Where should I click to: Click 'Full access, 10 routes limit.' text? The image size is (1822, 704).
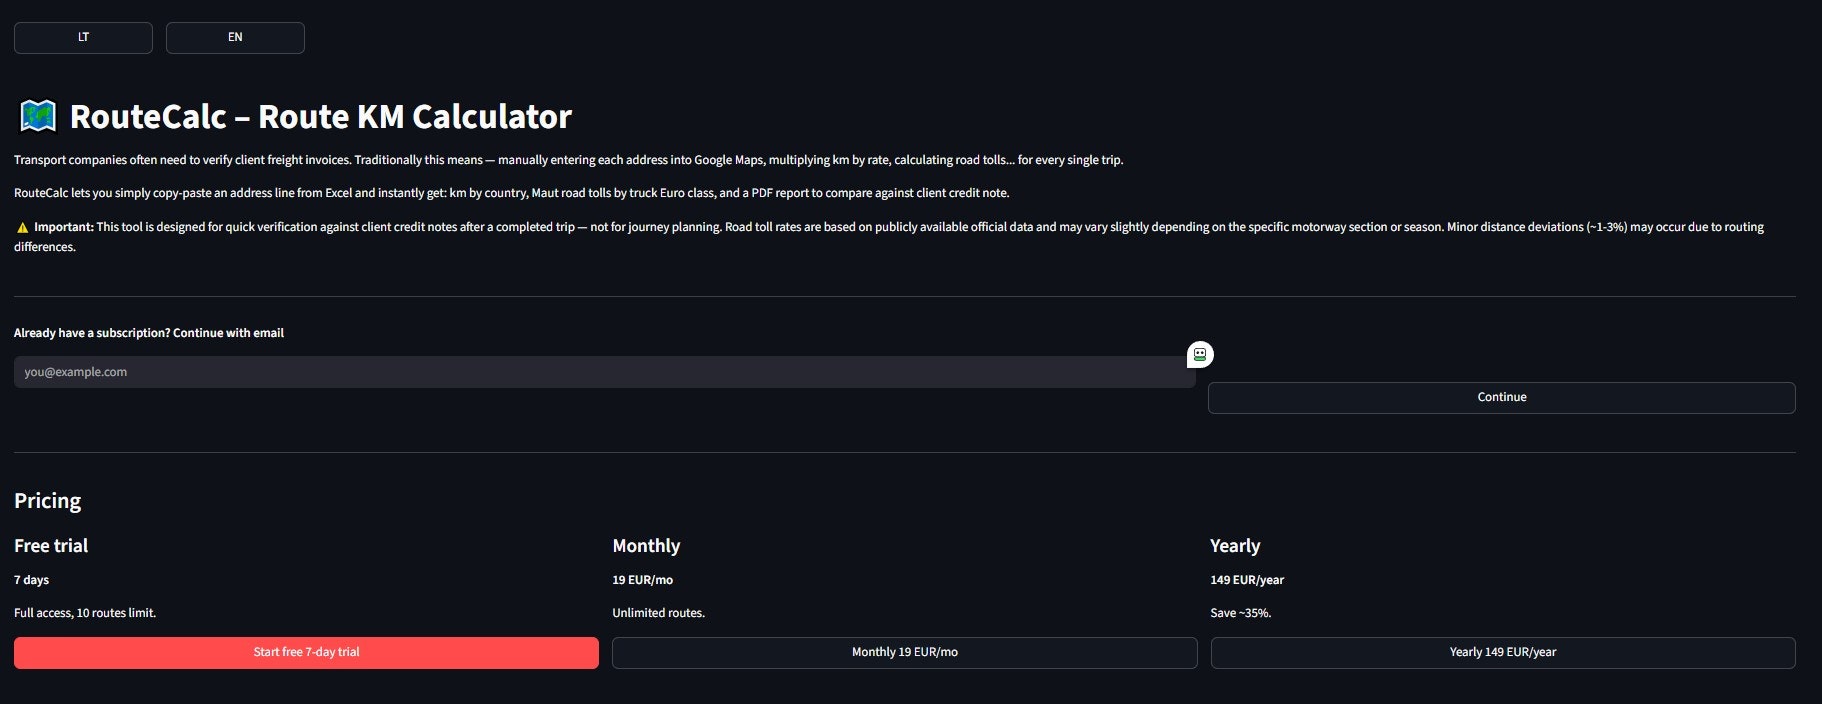coord(85,613)
